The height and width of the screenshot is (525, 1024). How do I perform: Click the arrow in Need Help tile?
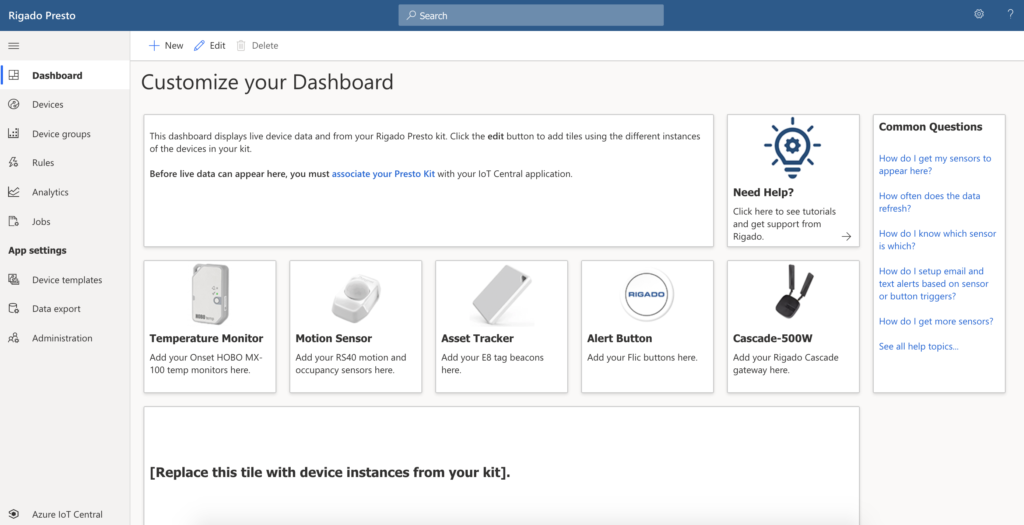[846, 236]
